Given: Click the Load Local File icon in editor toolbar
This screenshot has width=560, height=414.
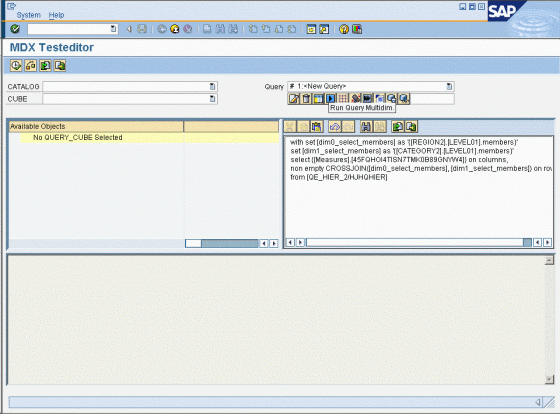Looking at the screenshot, I should [398, 126].
